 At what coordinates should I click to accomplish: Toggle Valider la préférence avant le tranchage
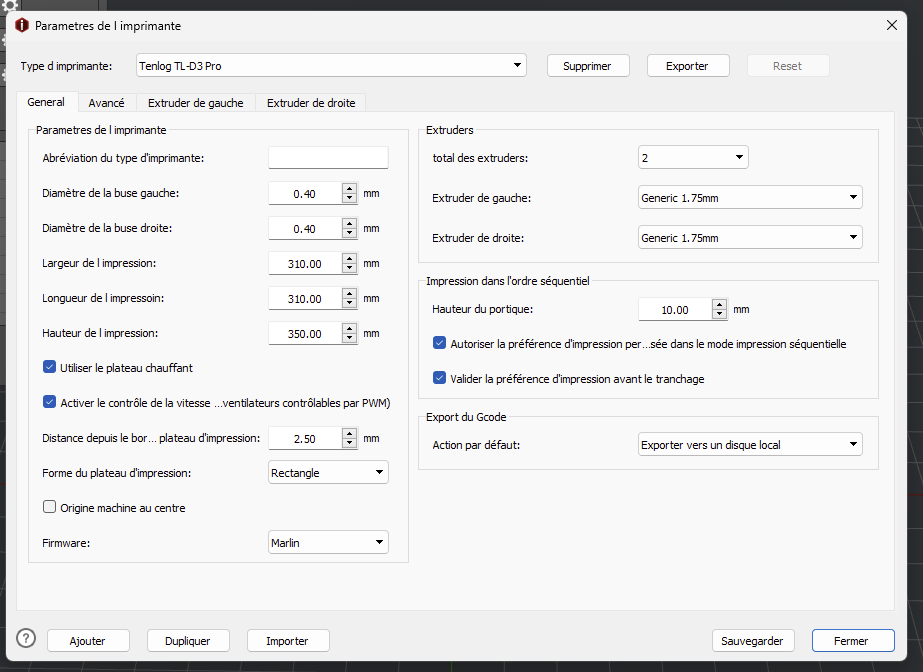439,378
